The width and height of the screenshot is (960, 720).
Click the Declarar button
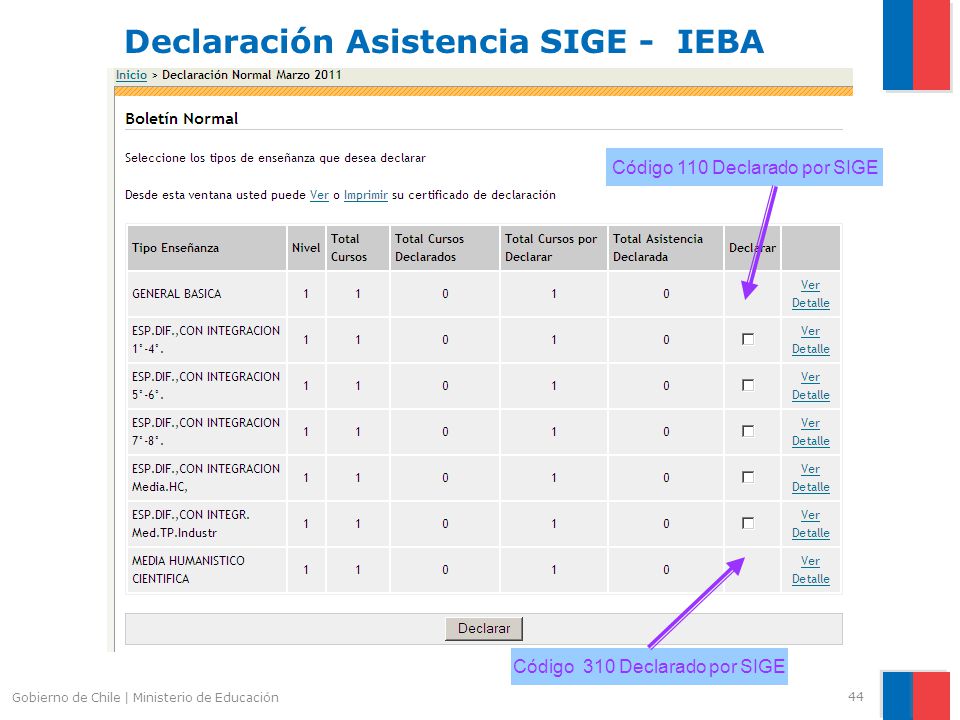[484, 629]
